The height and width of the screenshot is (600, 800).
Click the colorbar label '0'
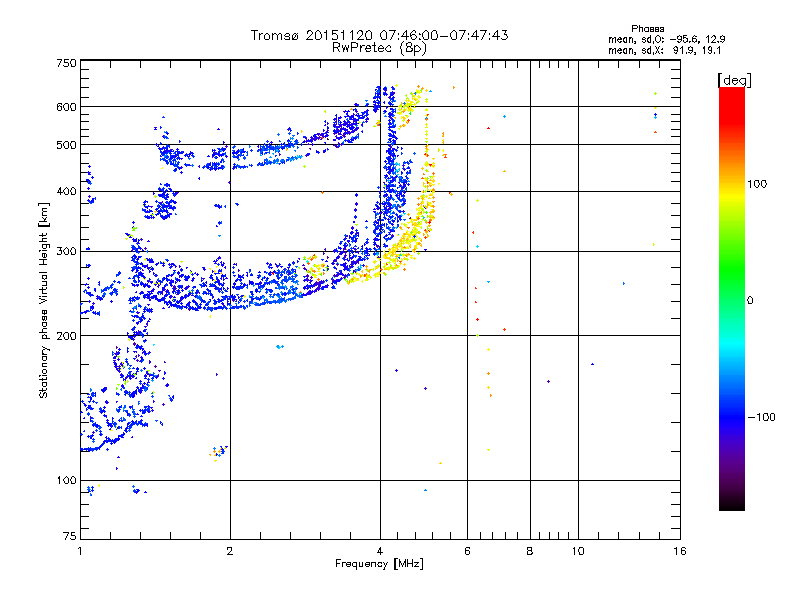pyautogui.click(x=749, y=301)
